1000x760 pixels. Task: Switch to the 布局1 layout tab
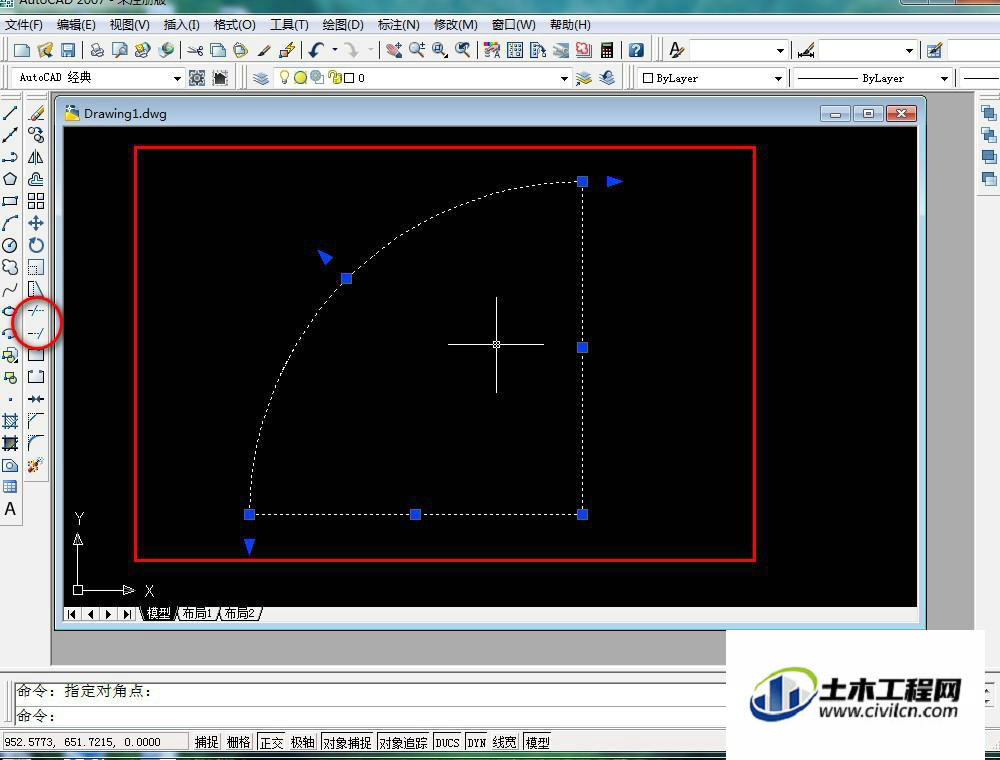pos(198,613)
